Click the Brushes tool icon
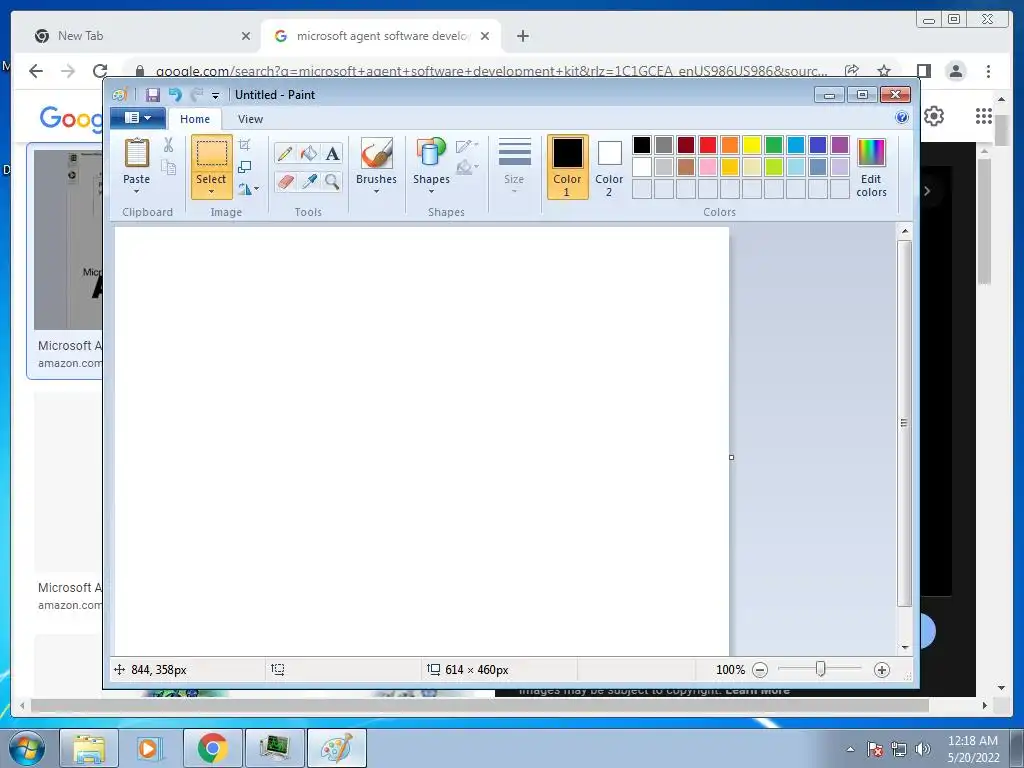Viewport: 1024px width, 768px height. point(377,153)
